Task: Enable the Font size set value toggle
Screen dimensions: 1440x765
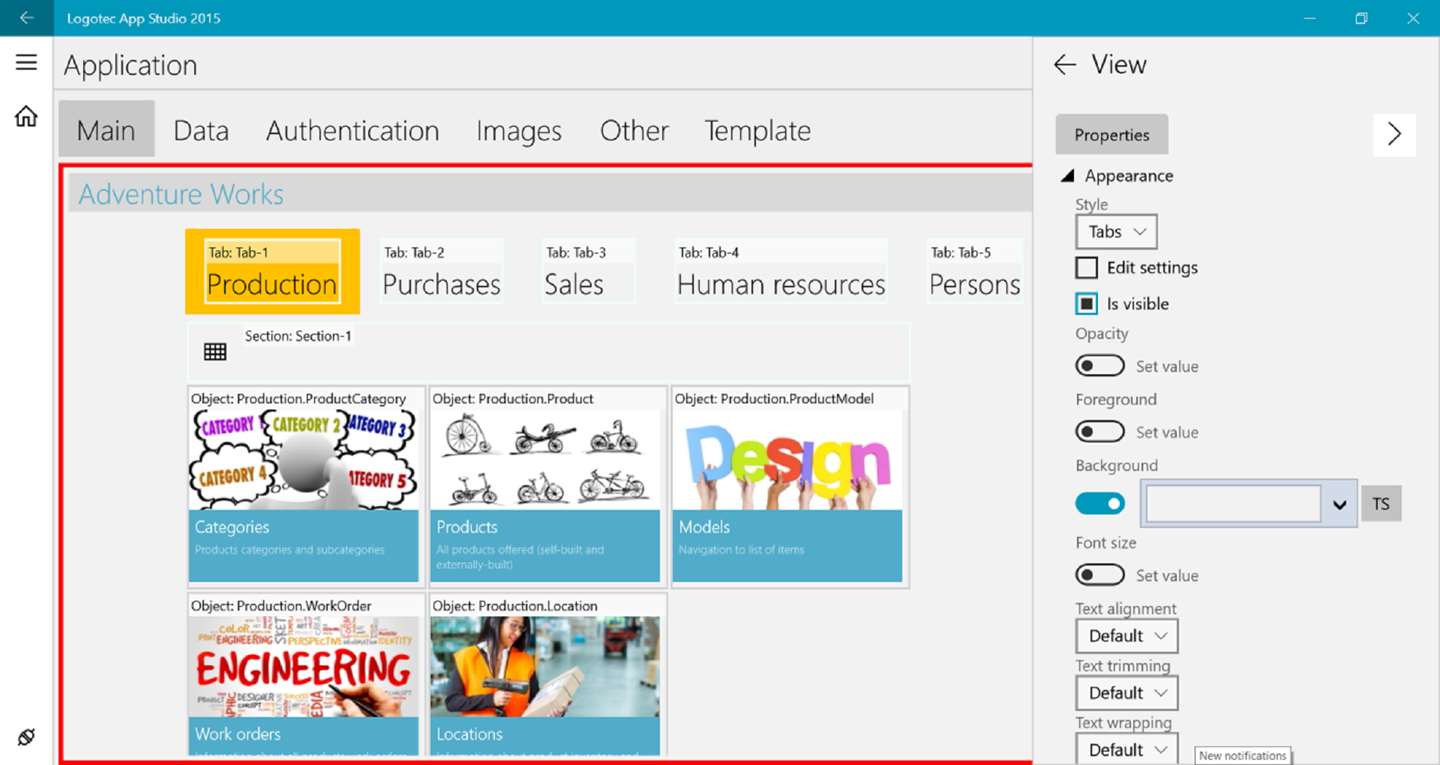Action: pyautogui.click(x=1100, y=575)
